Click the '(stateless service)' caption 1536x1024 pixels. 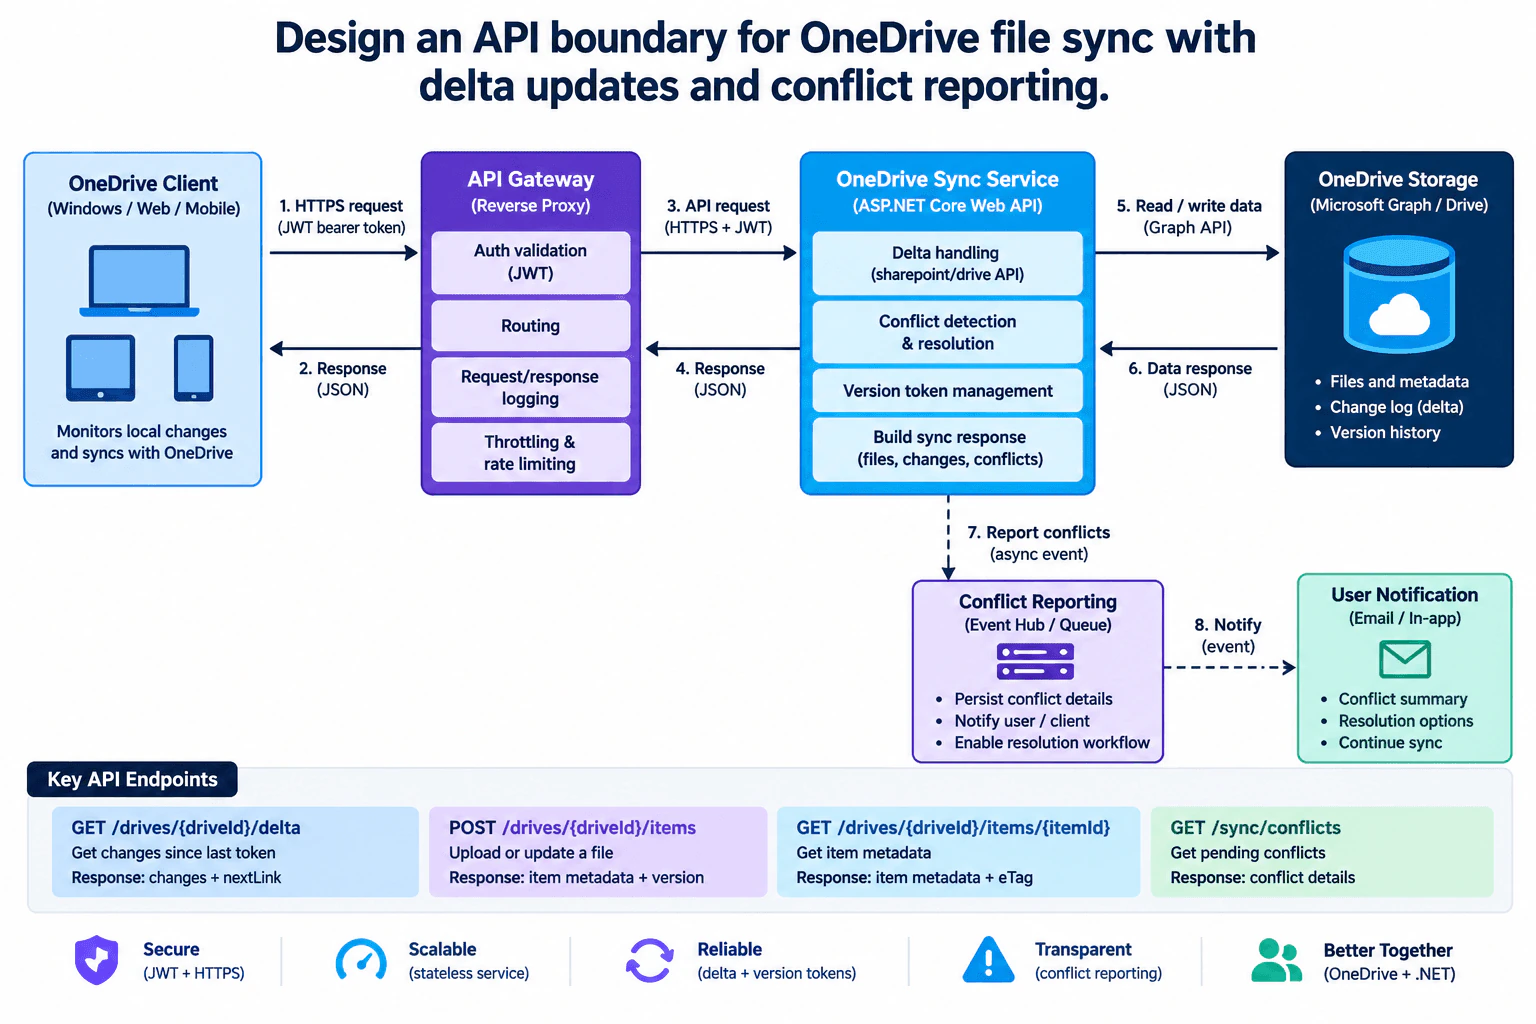pos(469,974)
